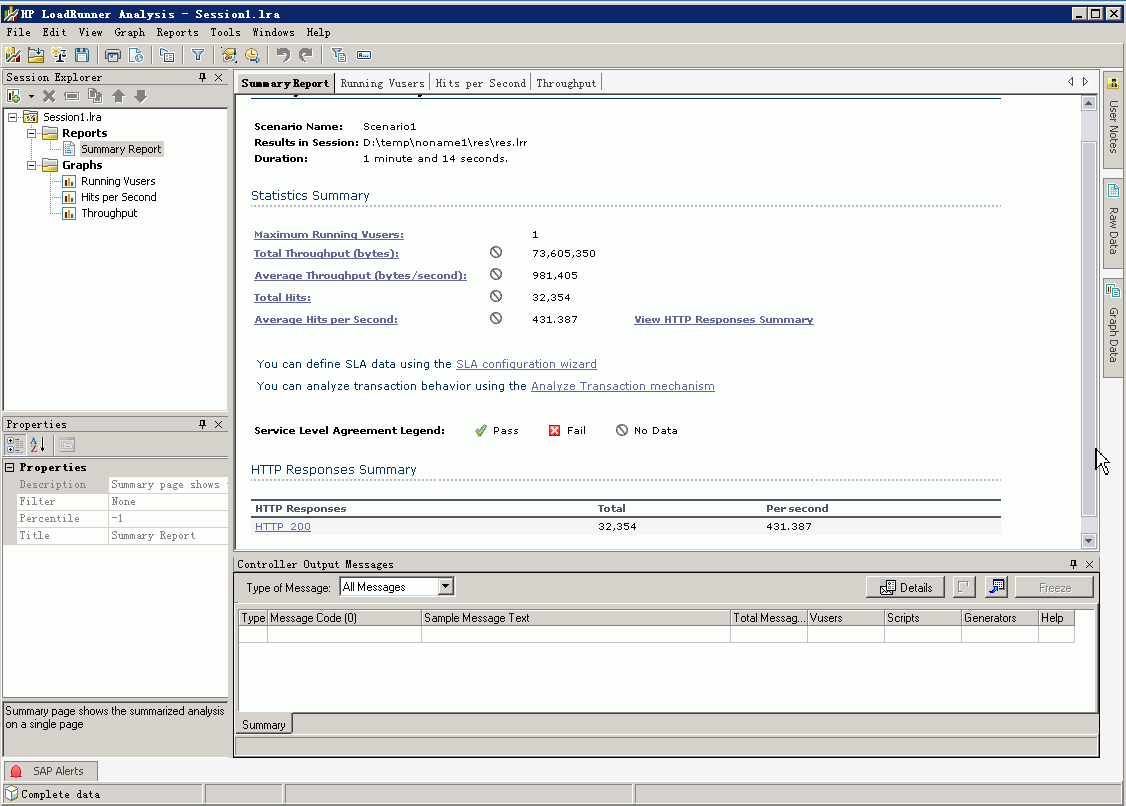Click the View HTTP Responses Summary link

point(724,320)
